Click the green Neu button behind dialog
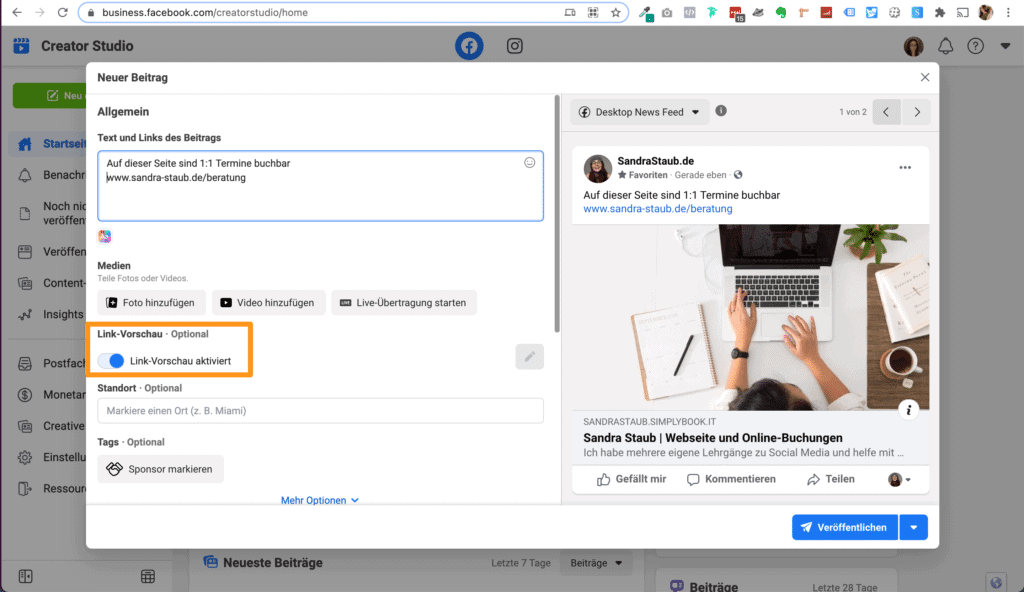Image resolution: width=1024 pixels, height=592 pixels. pos(50,95)
